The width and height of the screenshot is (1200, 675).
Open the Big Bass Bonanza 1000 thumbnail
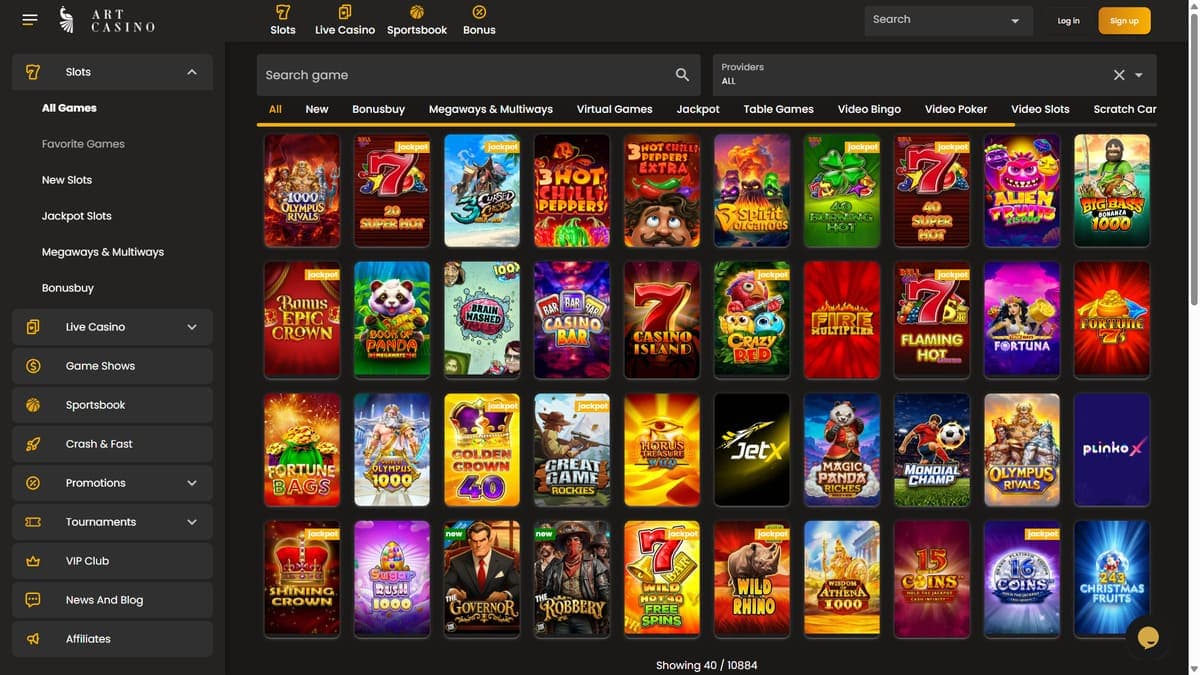pos(1112,191)
